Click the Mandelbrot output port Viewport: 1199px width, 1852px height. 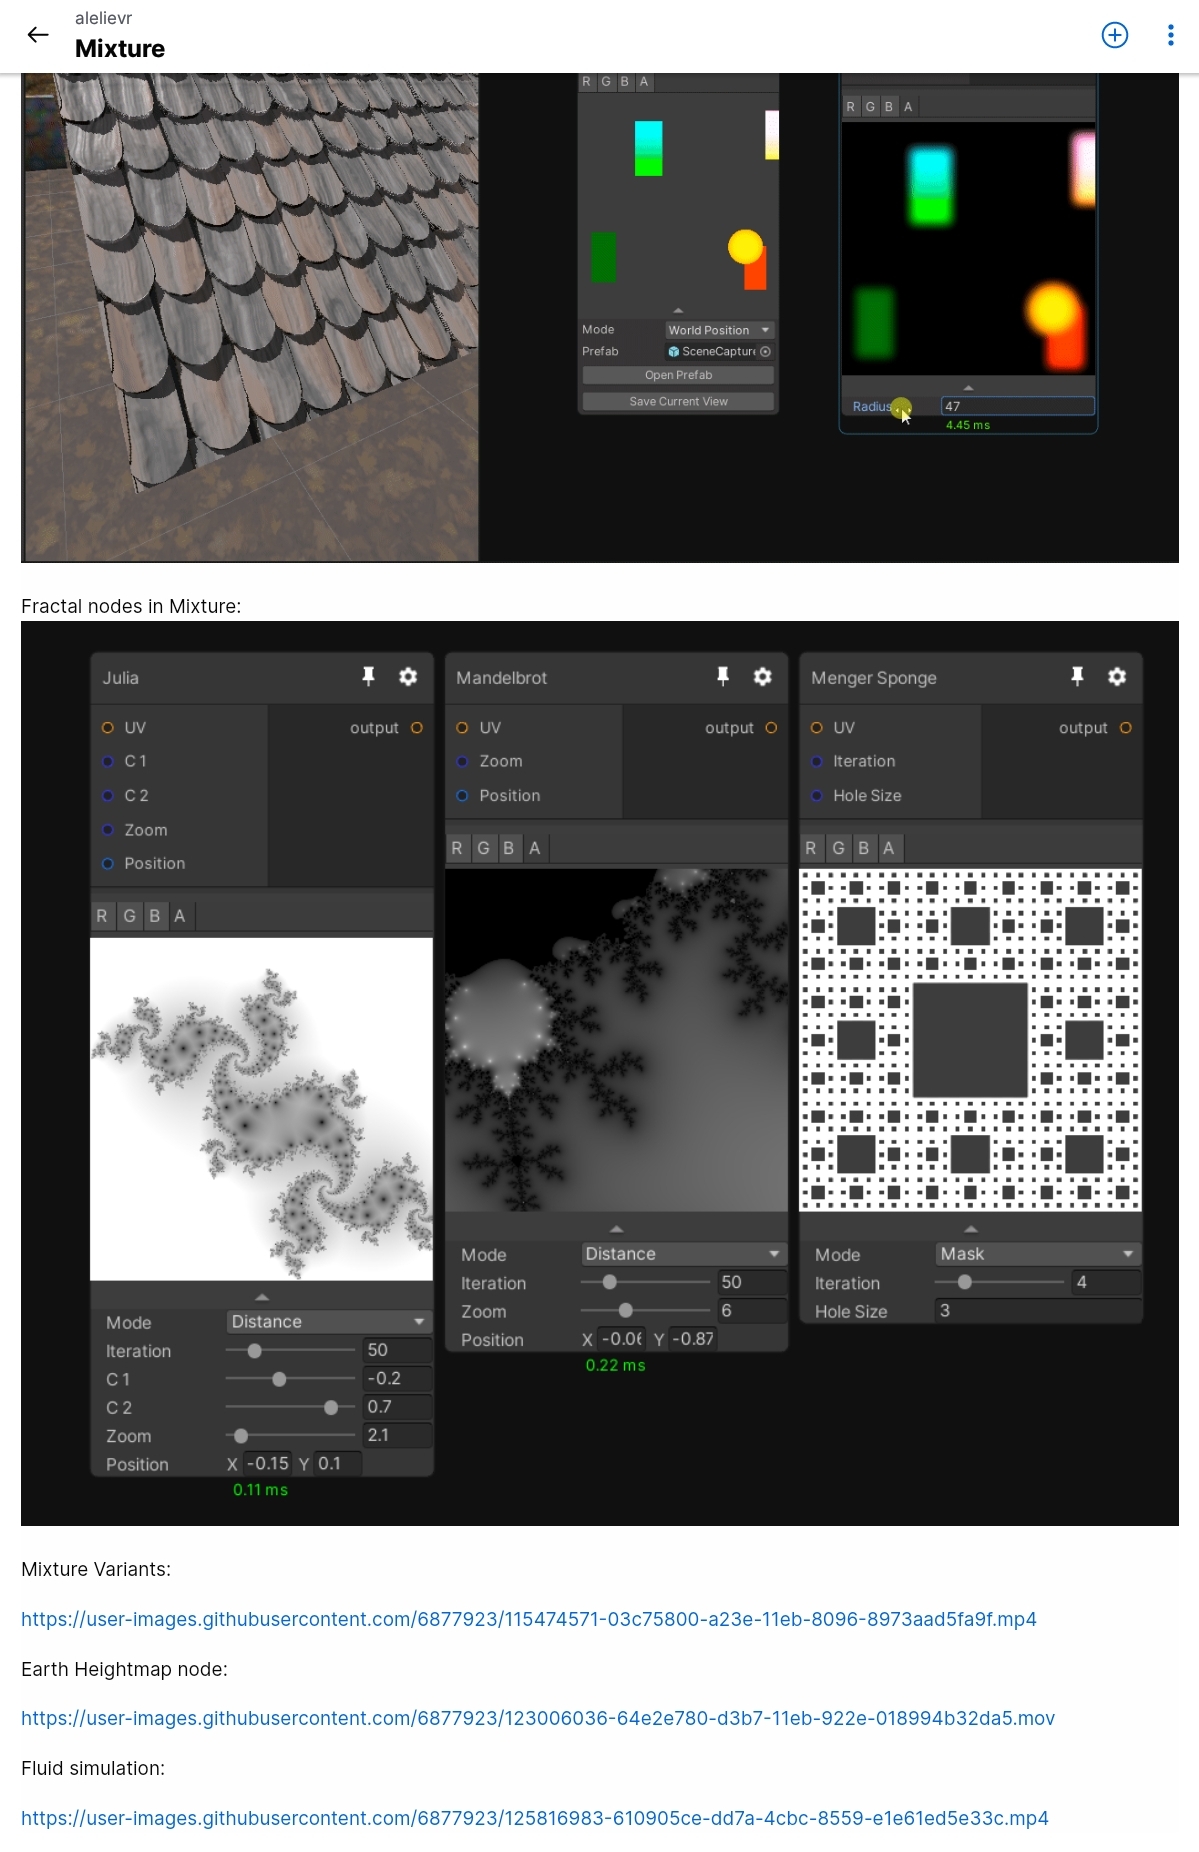pyautogui.click(x=771, y=728)
